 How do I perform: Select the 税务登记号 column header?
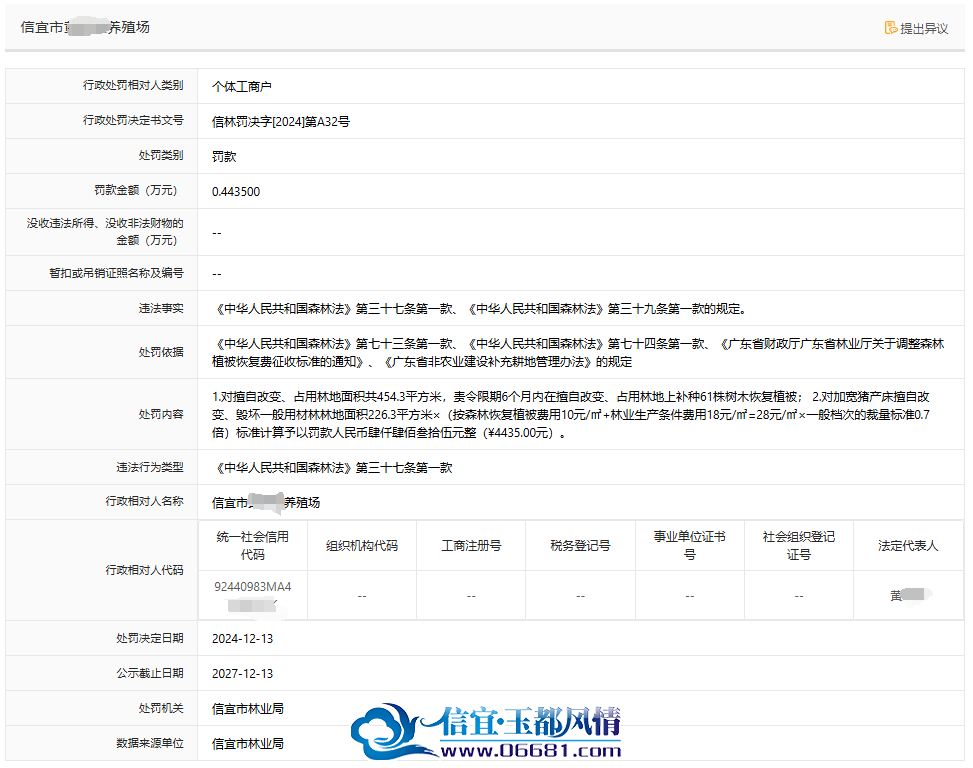580,546
